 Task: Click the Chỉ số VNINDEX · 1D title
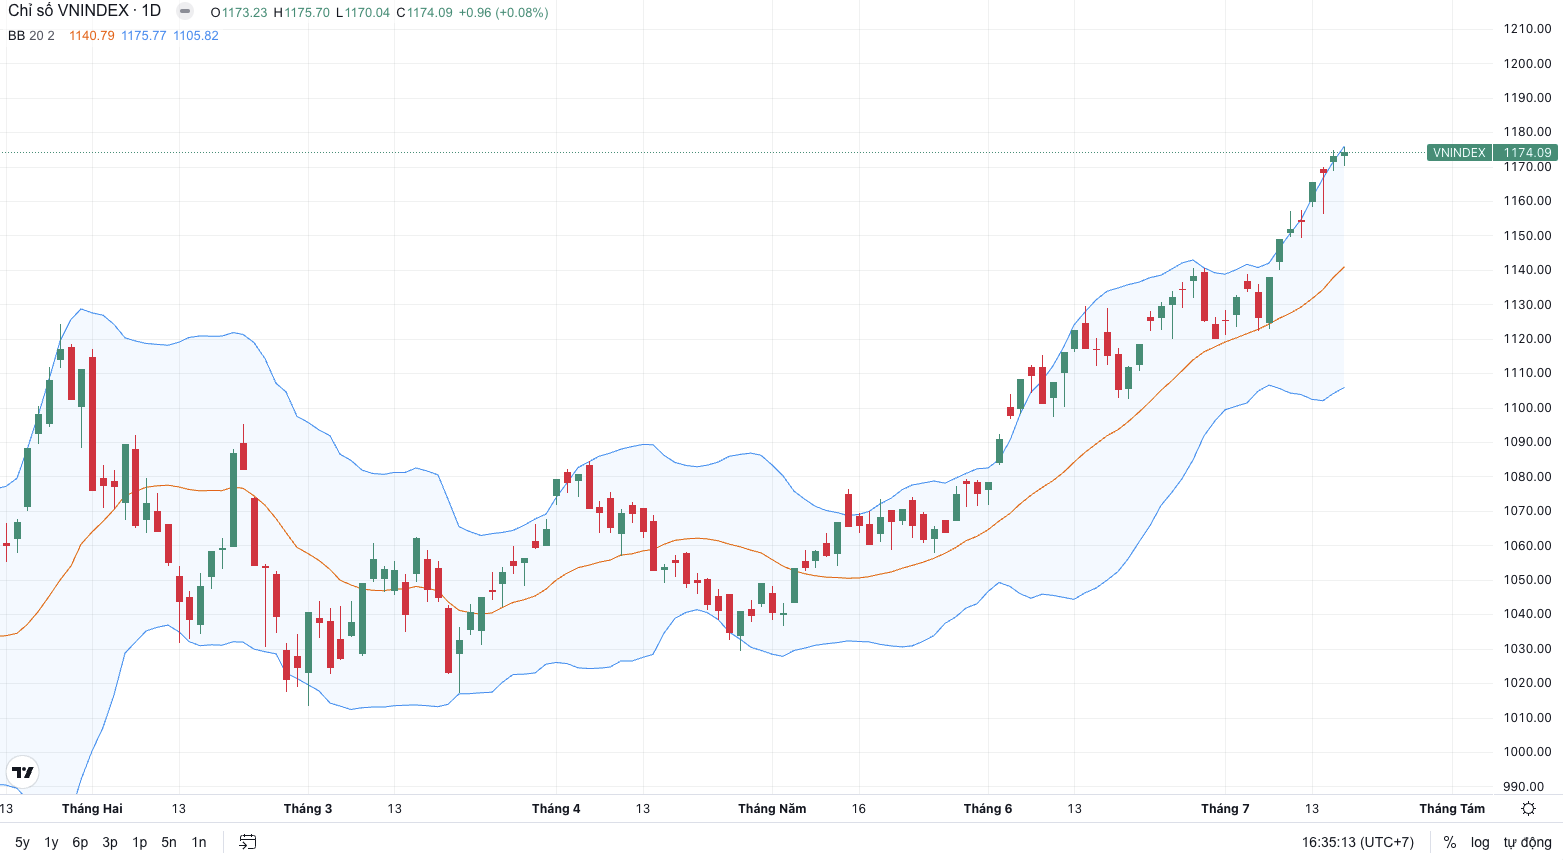[85, 11]
